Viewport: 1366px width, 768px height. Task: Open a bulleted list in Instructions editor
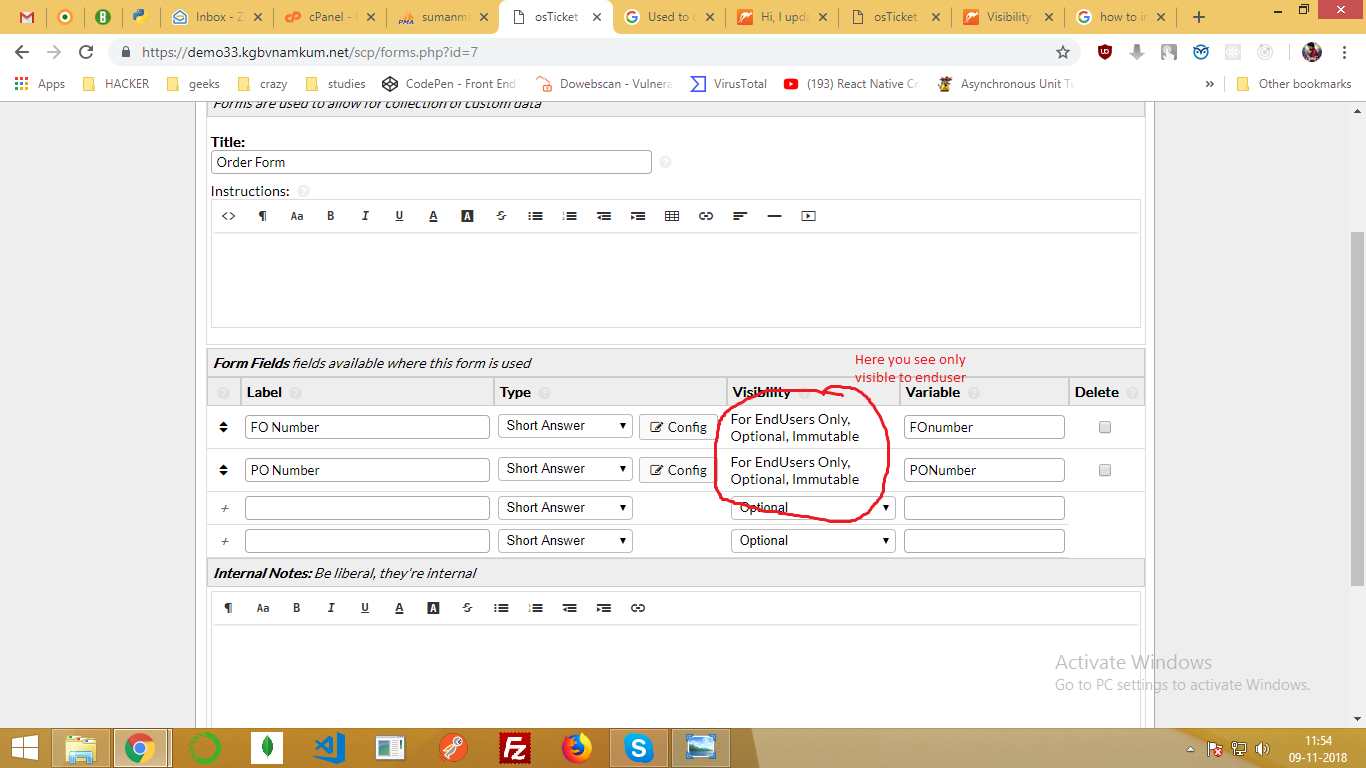click(535, 215)
